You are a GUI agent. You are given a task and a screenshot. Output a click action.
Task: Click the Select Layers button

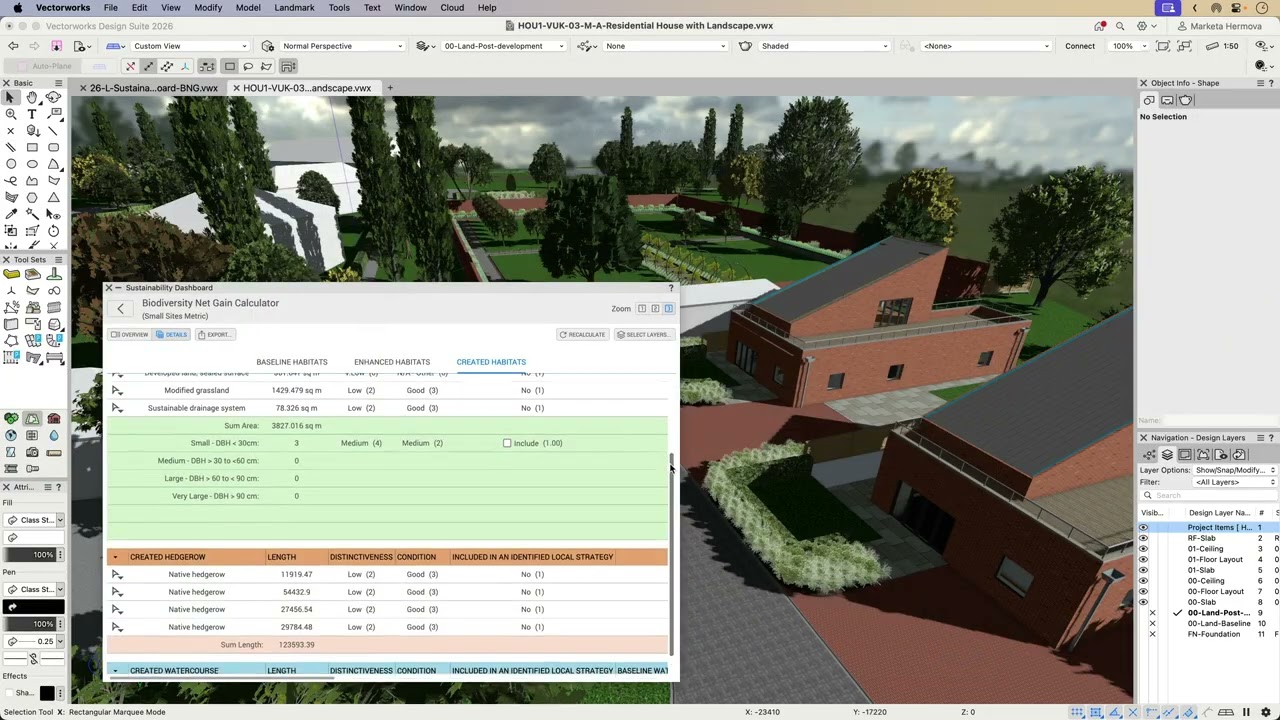(642, 335)
